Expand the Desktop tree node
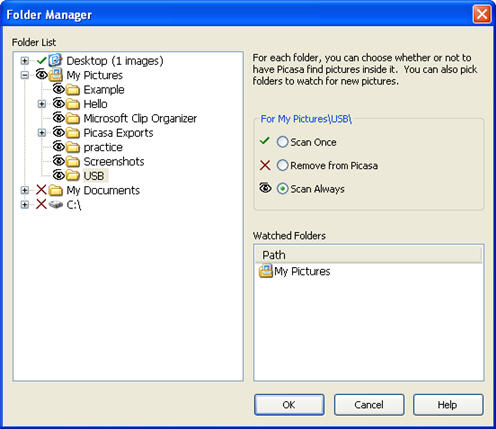The width and height of the screenshot is (496, 429). 24,61
